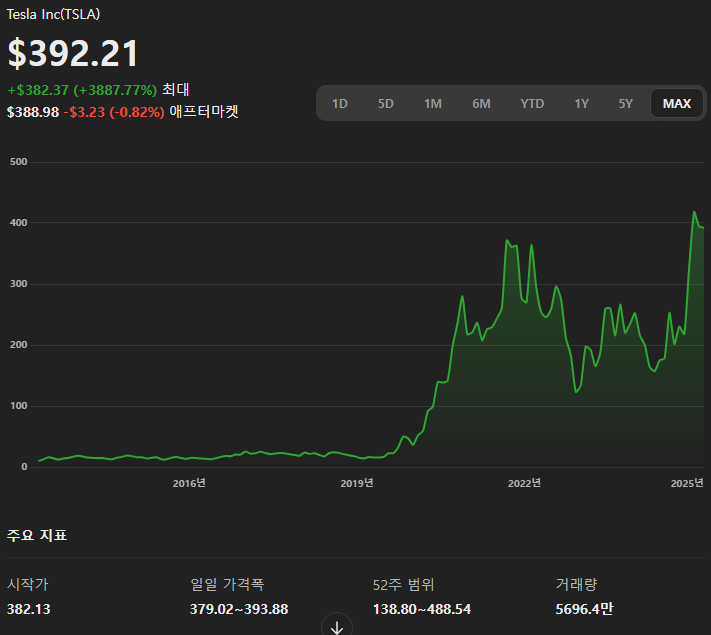The width and height of the screenshot is (711, 635).
Task: Click the 2019년 x-axis label
Action: pos(357,483)
